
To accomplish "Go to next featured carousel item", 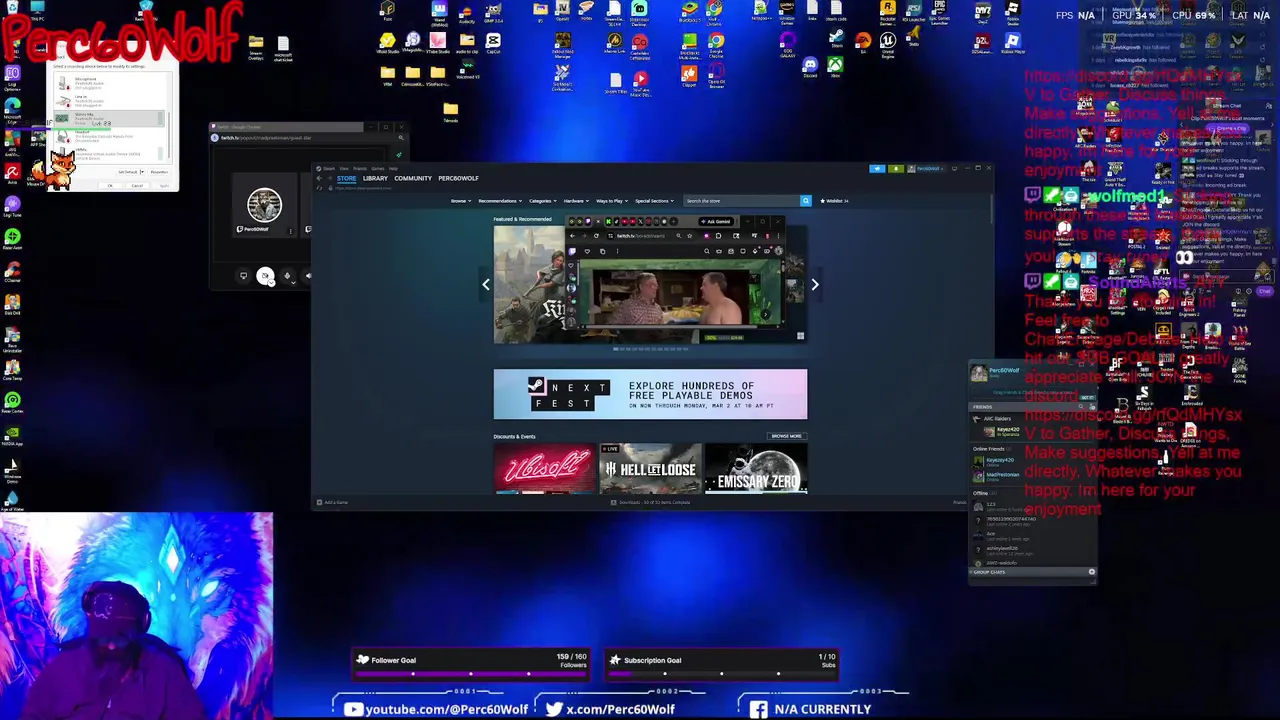I will (815, 285).
